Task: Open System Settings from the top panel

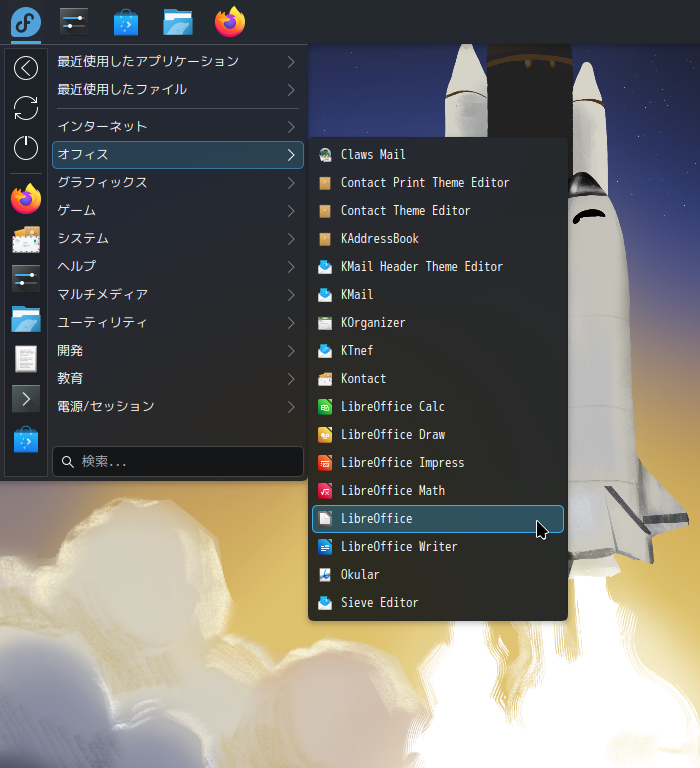Action: pyautogui.click(x=74, y=22)
